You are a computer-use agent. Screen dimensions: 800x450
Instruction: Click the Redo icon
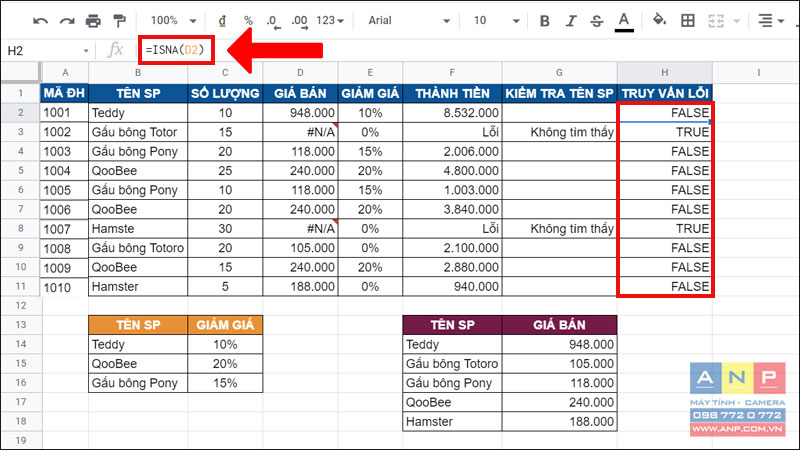pos(67,21)
